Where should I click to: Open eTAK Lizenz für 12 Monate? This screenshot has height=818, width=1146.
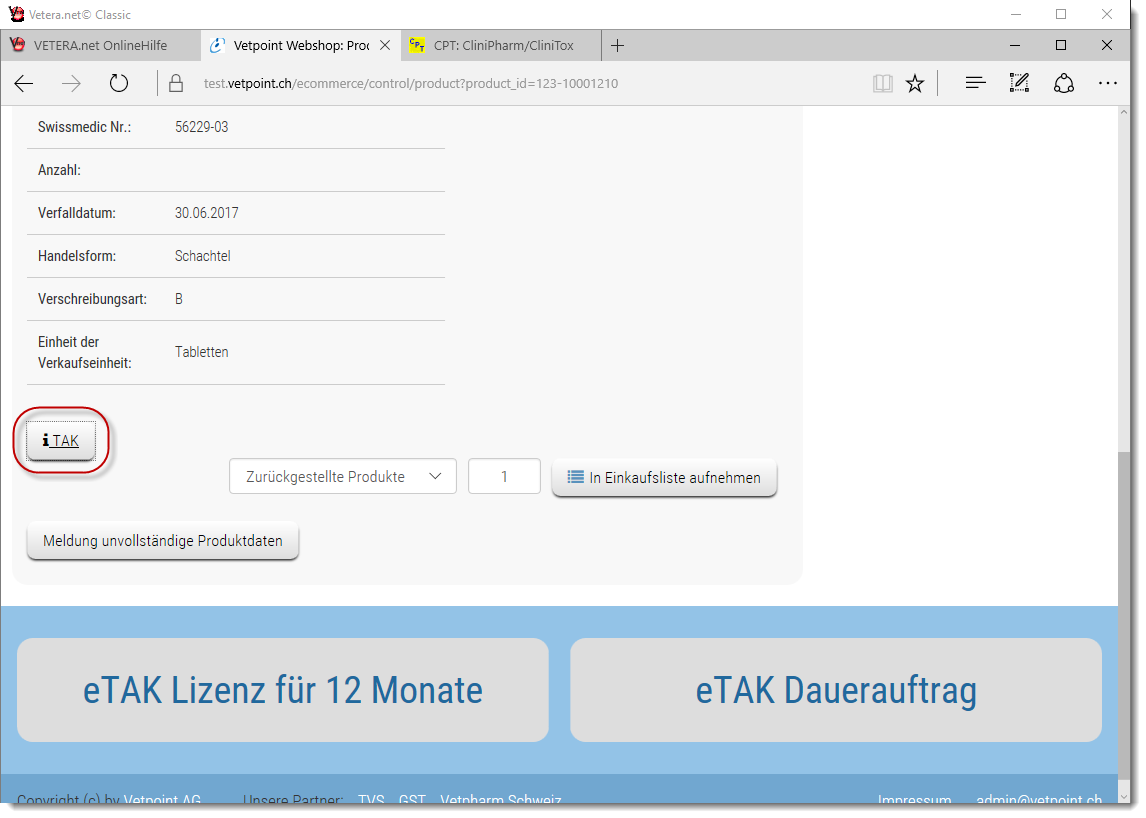pyautogui.click(x=283, y=690)
